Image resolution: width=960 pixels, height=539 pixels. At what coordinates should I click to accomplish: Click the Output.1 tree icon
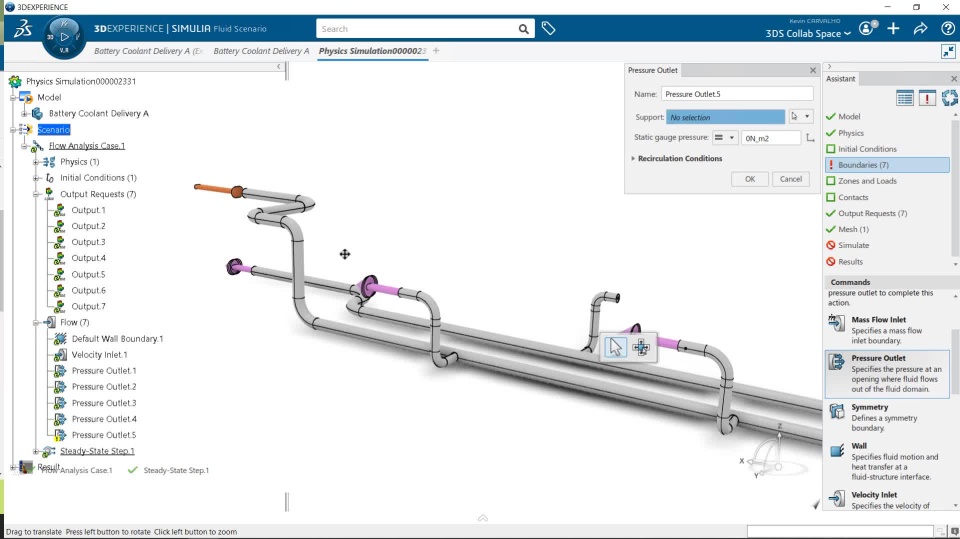pos(59,210)
